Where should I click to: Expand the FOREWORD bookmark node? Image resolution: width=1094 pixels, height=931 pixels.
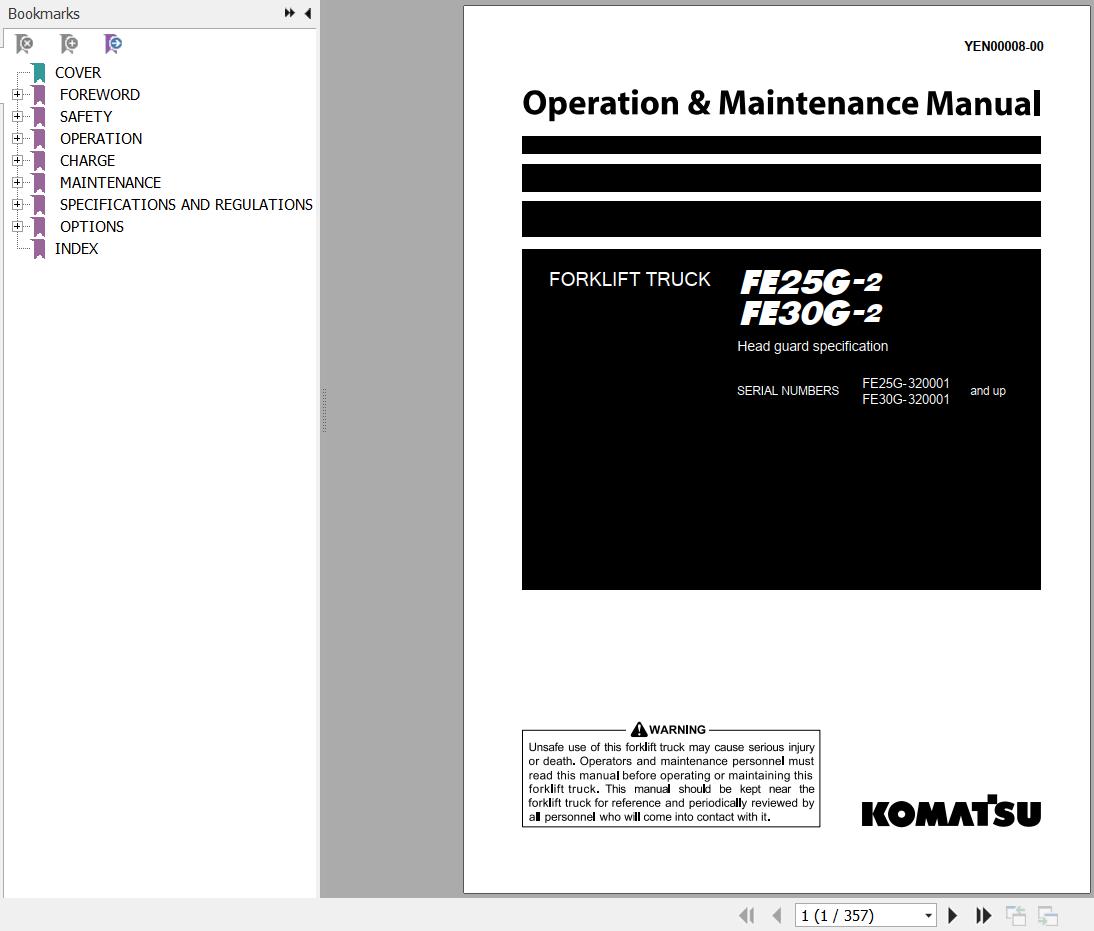point(17,94)
